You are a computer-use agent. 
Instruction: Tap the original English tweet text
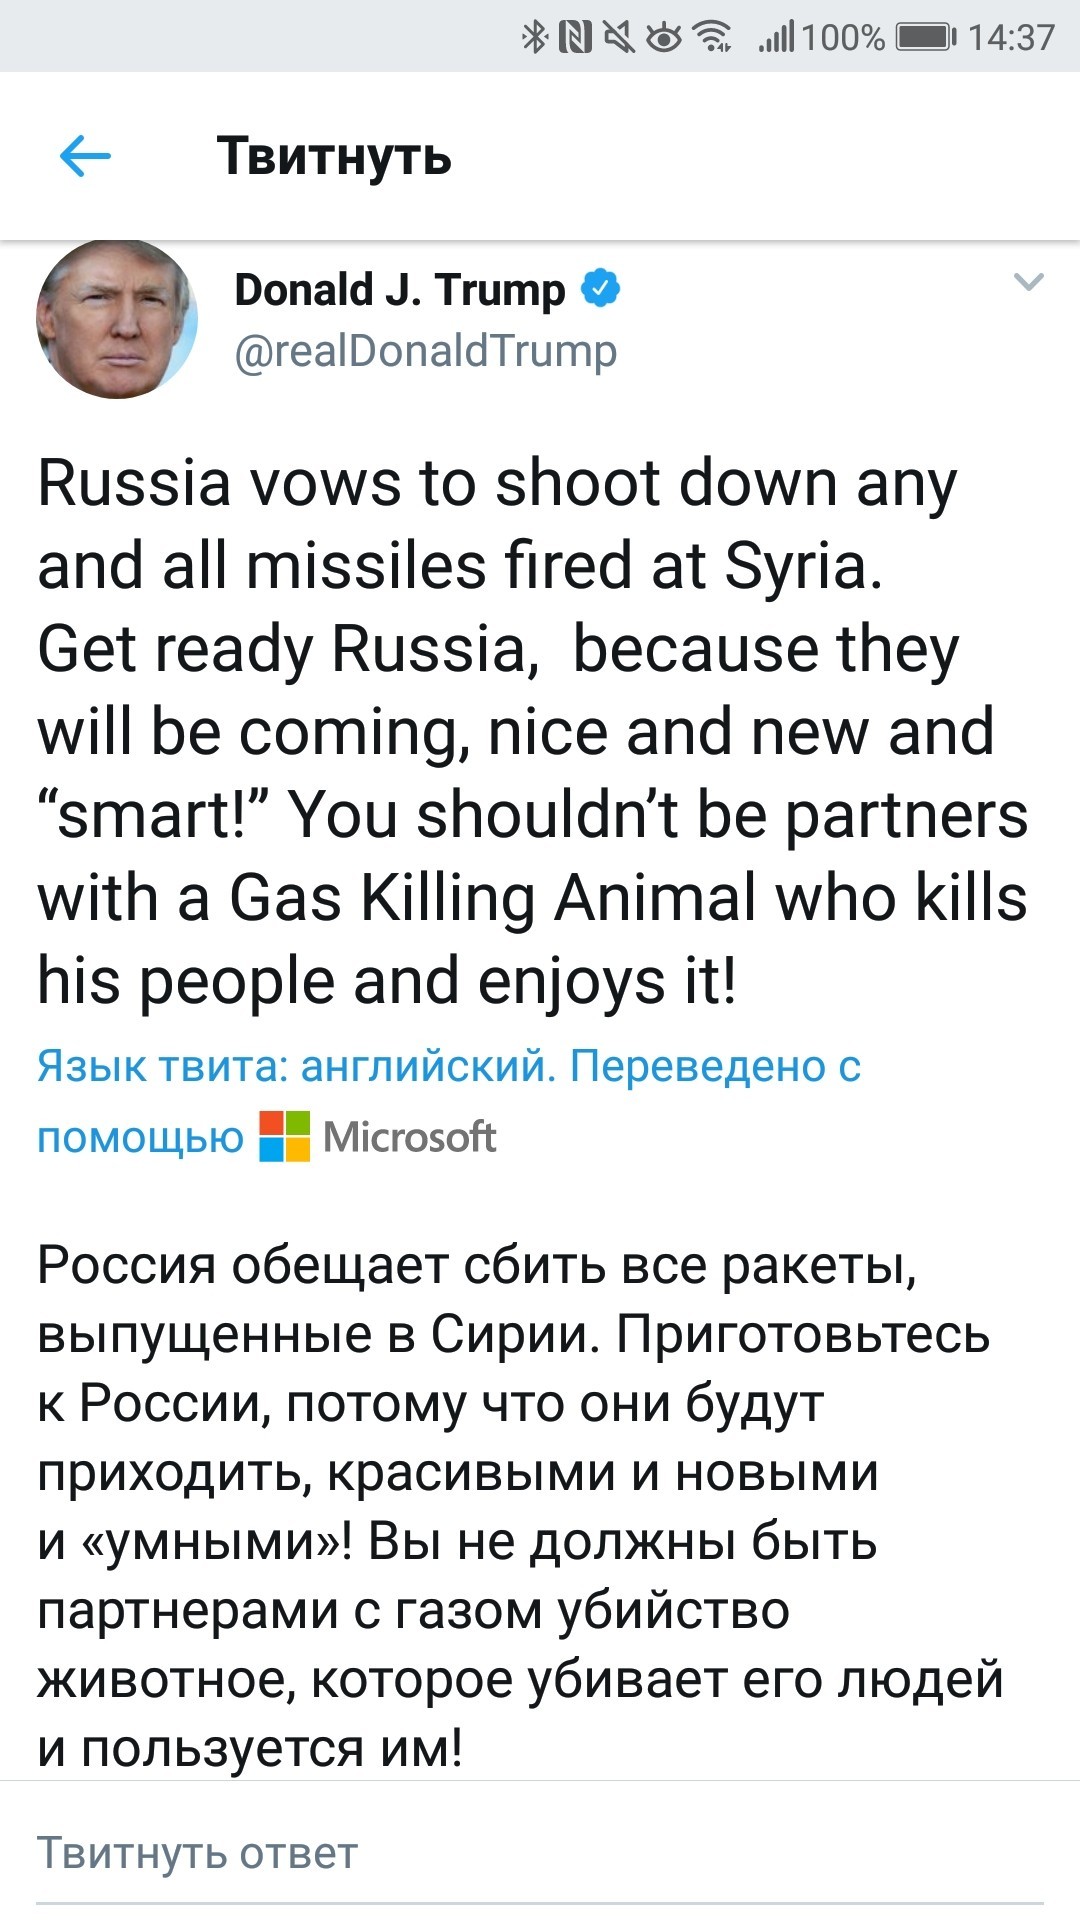click(532, 731)
